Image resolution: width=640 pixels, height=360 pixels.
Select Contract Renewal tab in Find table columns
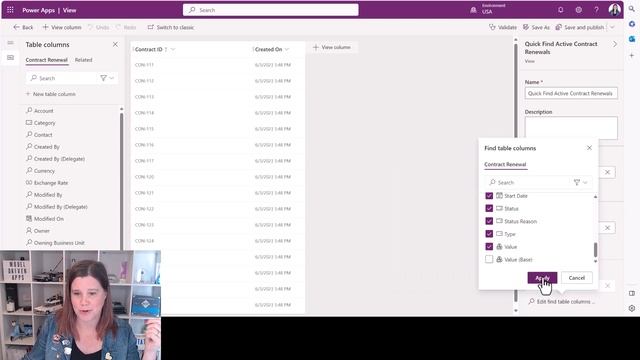[505, 164]
